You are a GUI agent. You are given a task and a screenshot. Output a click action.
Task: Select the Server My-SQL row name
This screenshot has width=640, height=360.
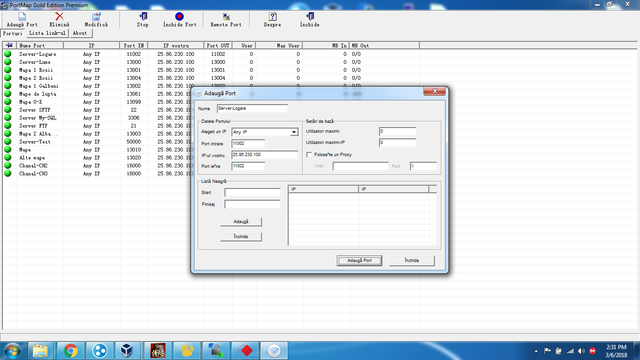[38, 118]
